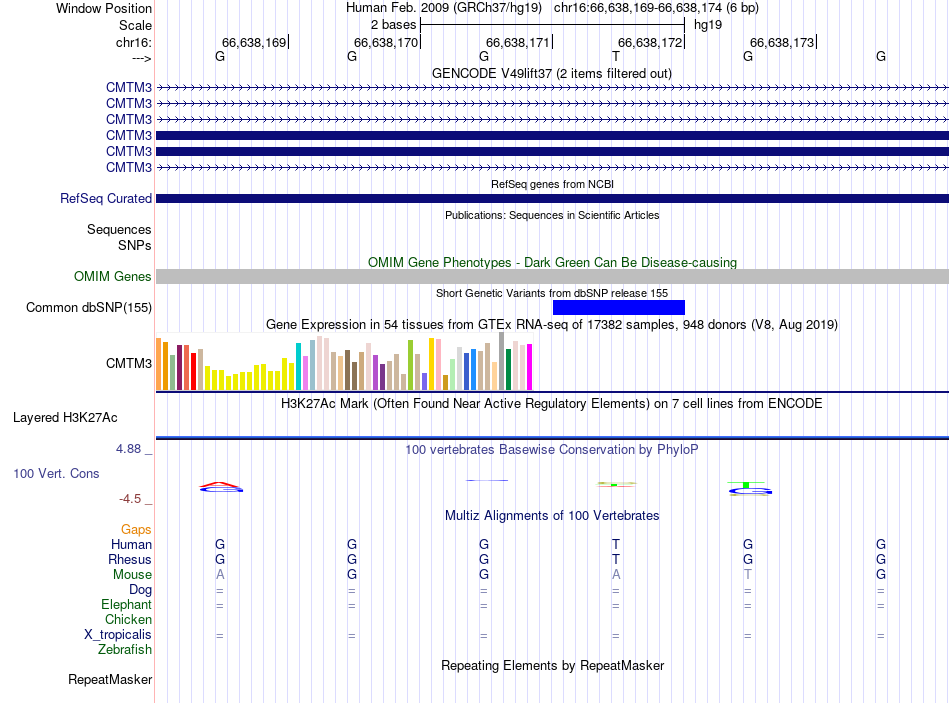The image size is (950, 703).
Task: Click the gray OMIM Genes bar
Action: point(552,276)
